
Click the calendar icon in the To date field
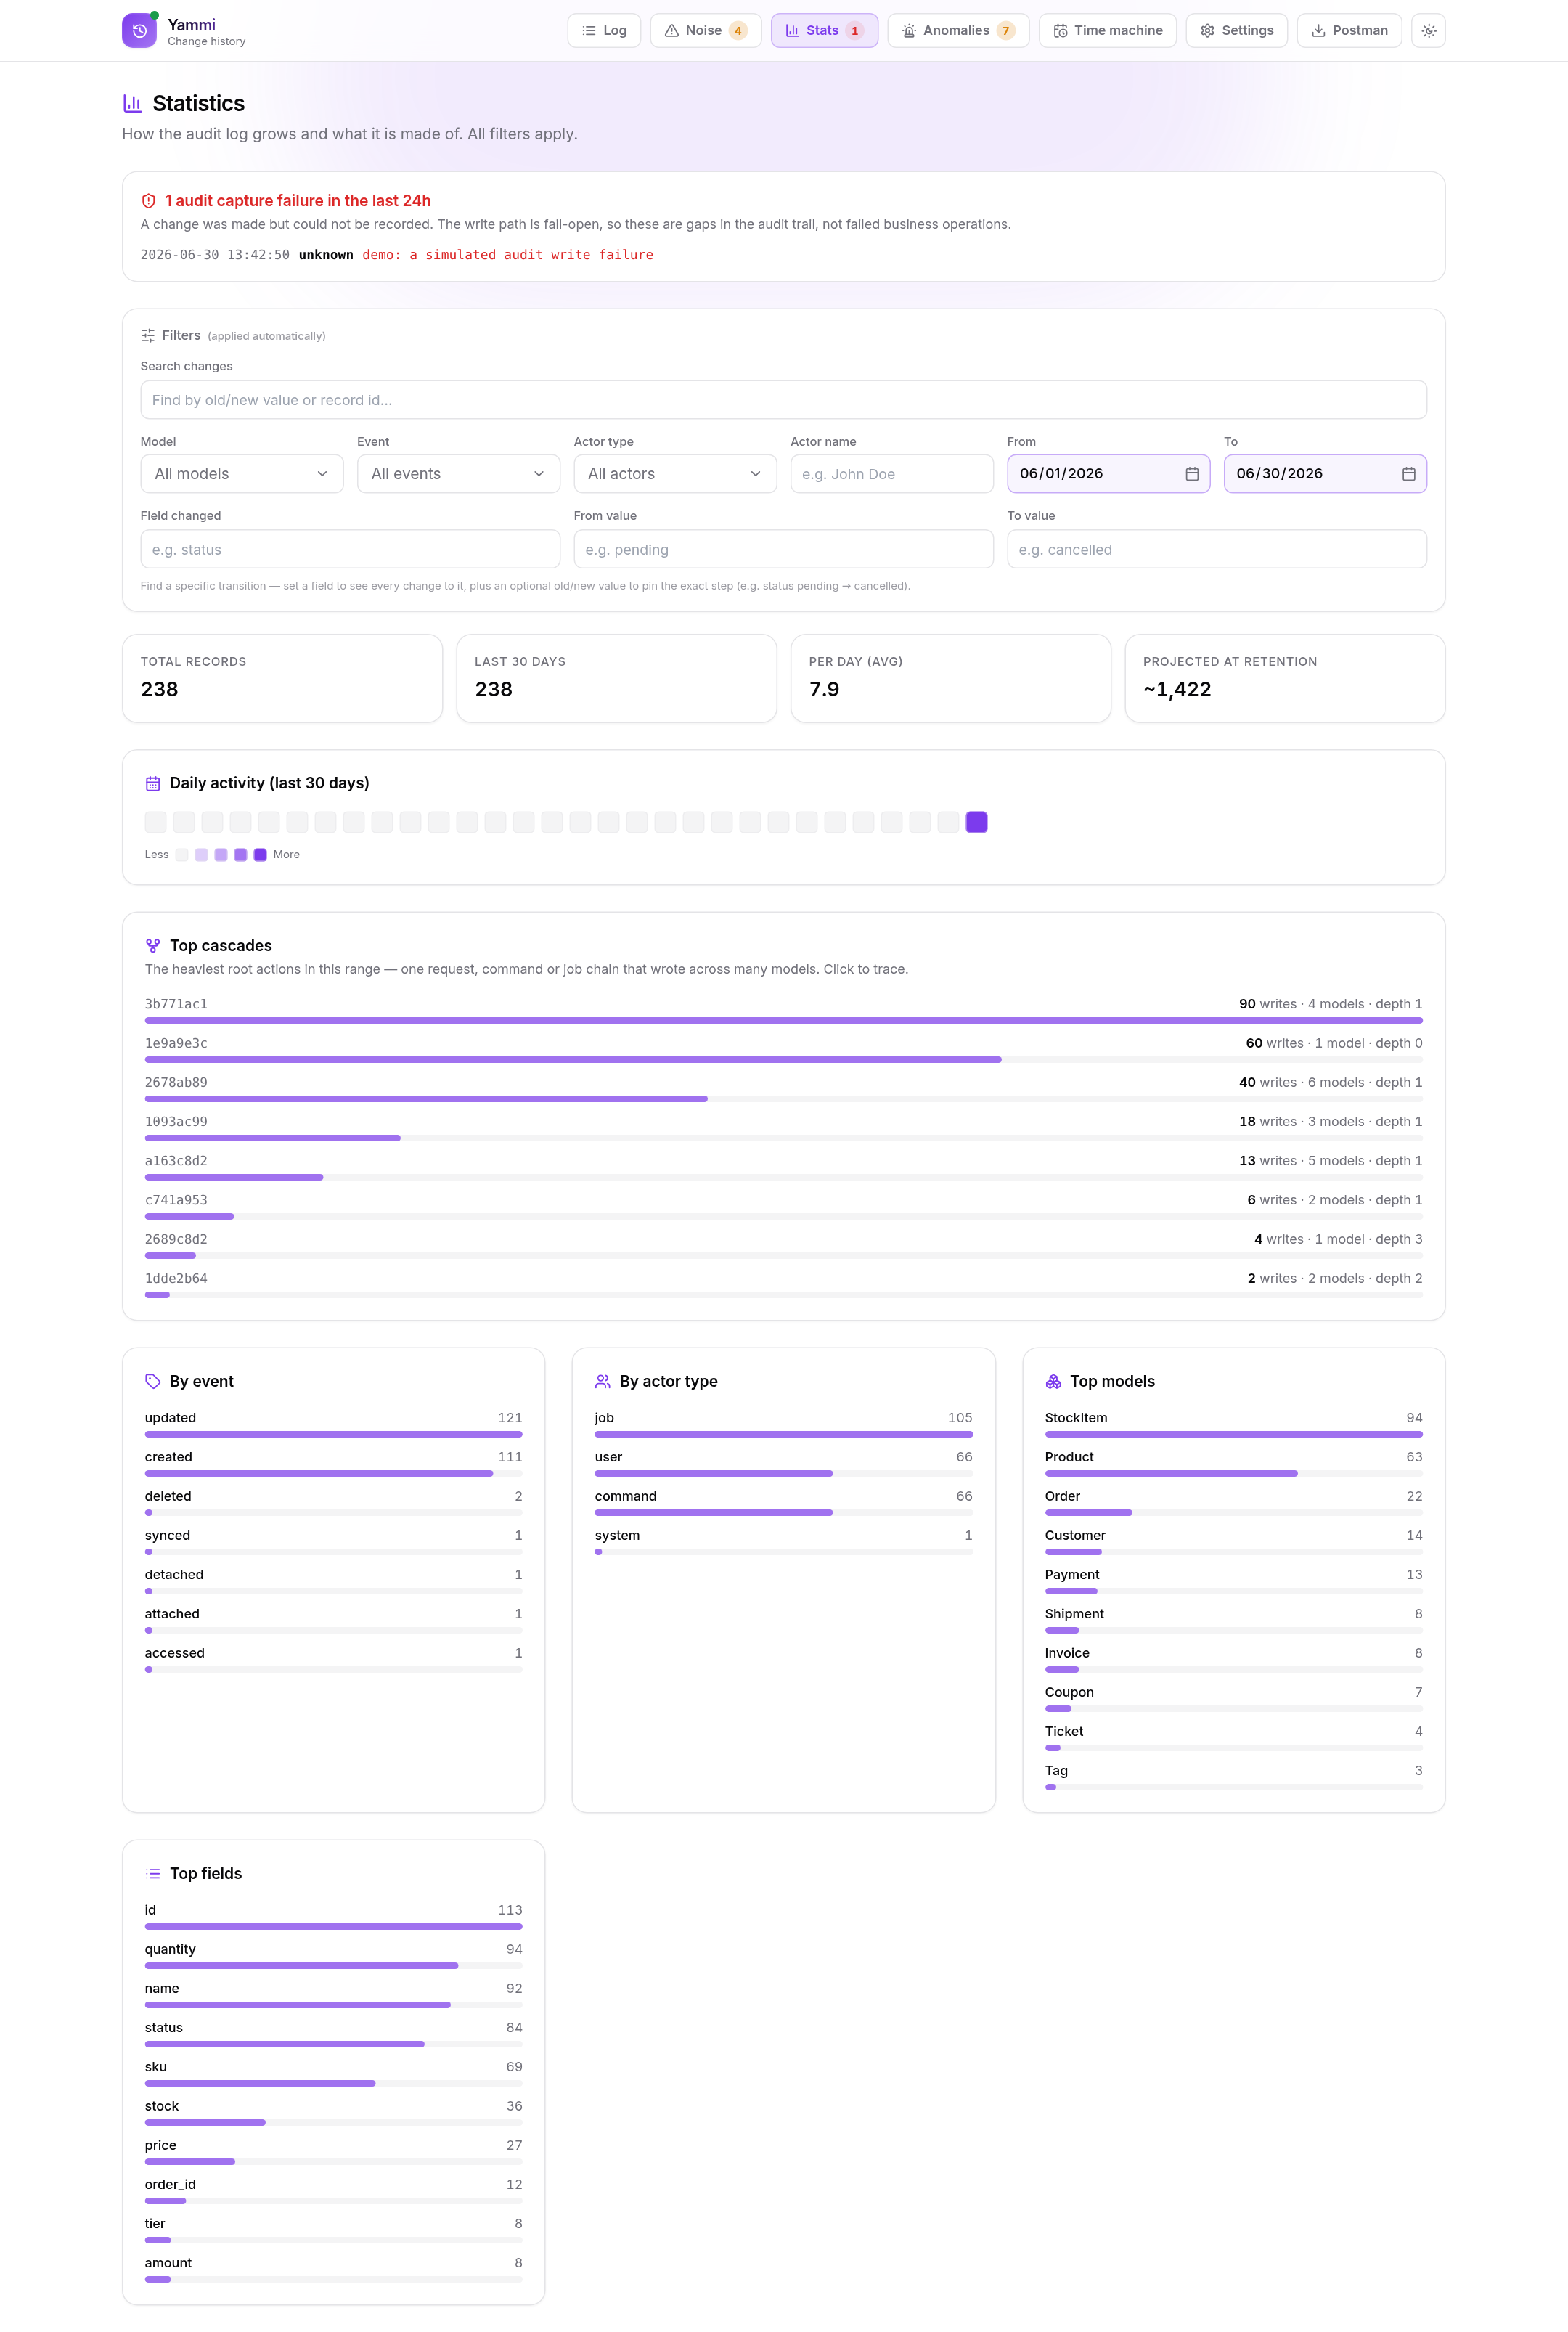1409,474
